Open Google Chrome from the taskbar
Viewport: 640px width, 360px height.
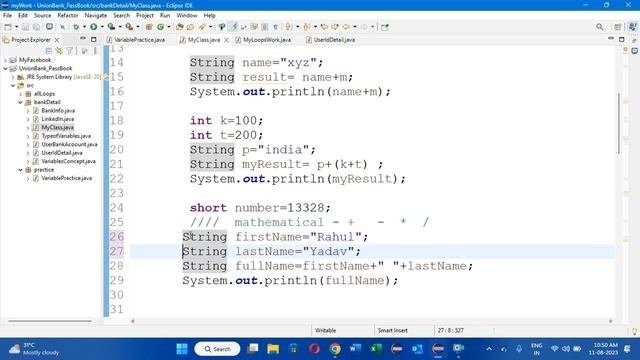[335, 349]
